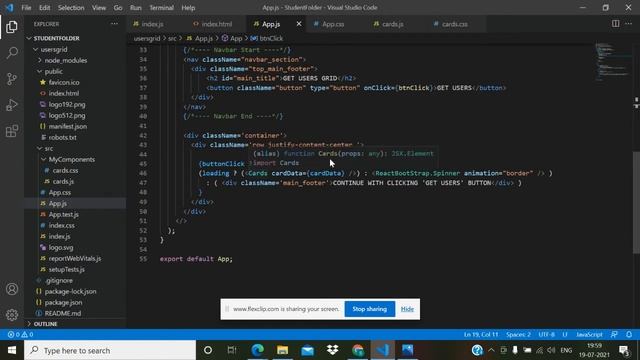640x360 pixels.
Task: Click the feedback icon in status bar
Action: (614, 334)
